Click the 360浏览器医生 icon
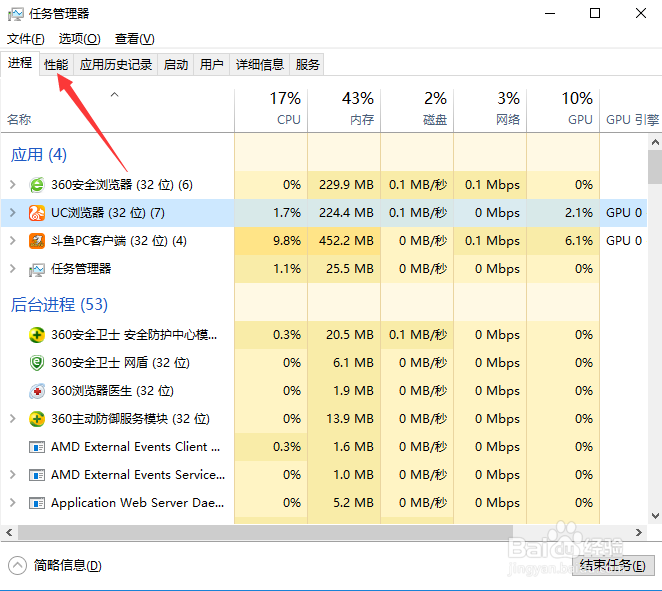662x591 pixels. (x=37, y=391)
